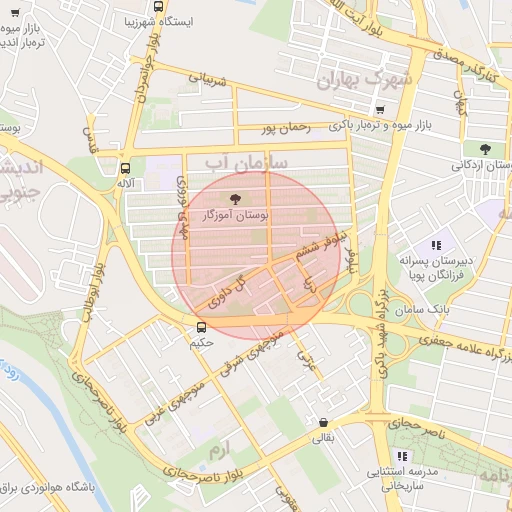Click the منوچهری شرقی street label
Image resolution: width=512 pixels, height=512 pixels.
pos(252,353)
